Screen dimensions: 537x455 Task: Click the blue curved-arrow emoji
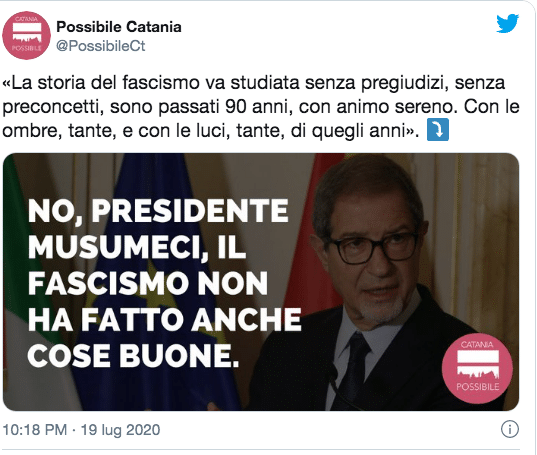[x=438, y=130]
